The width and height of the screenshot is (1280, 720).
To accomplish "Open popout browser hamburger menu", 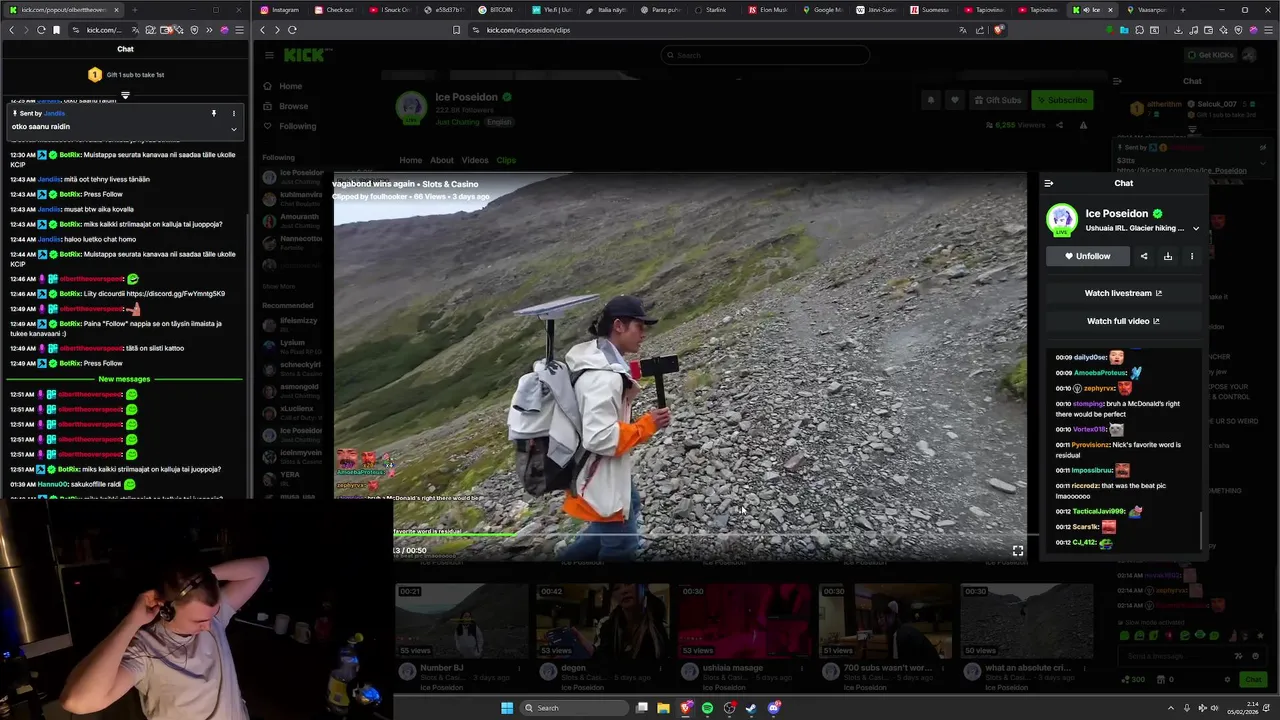I will point(239,30).
